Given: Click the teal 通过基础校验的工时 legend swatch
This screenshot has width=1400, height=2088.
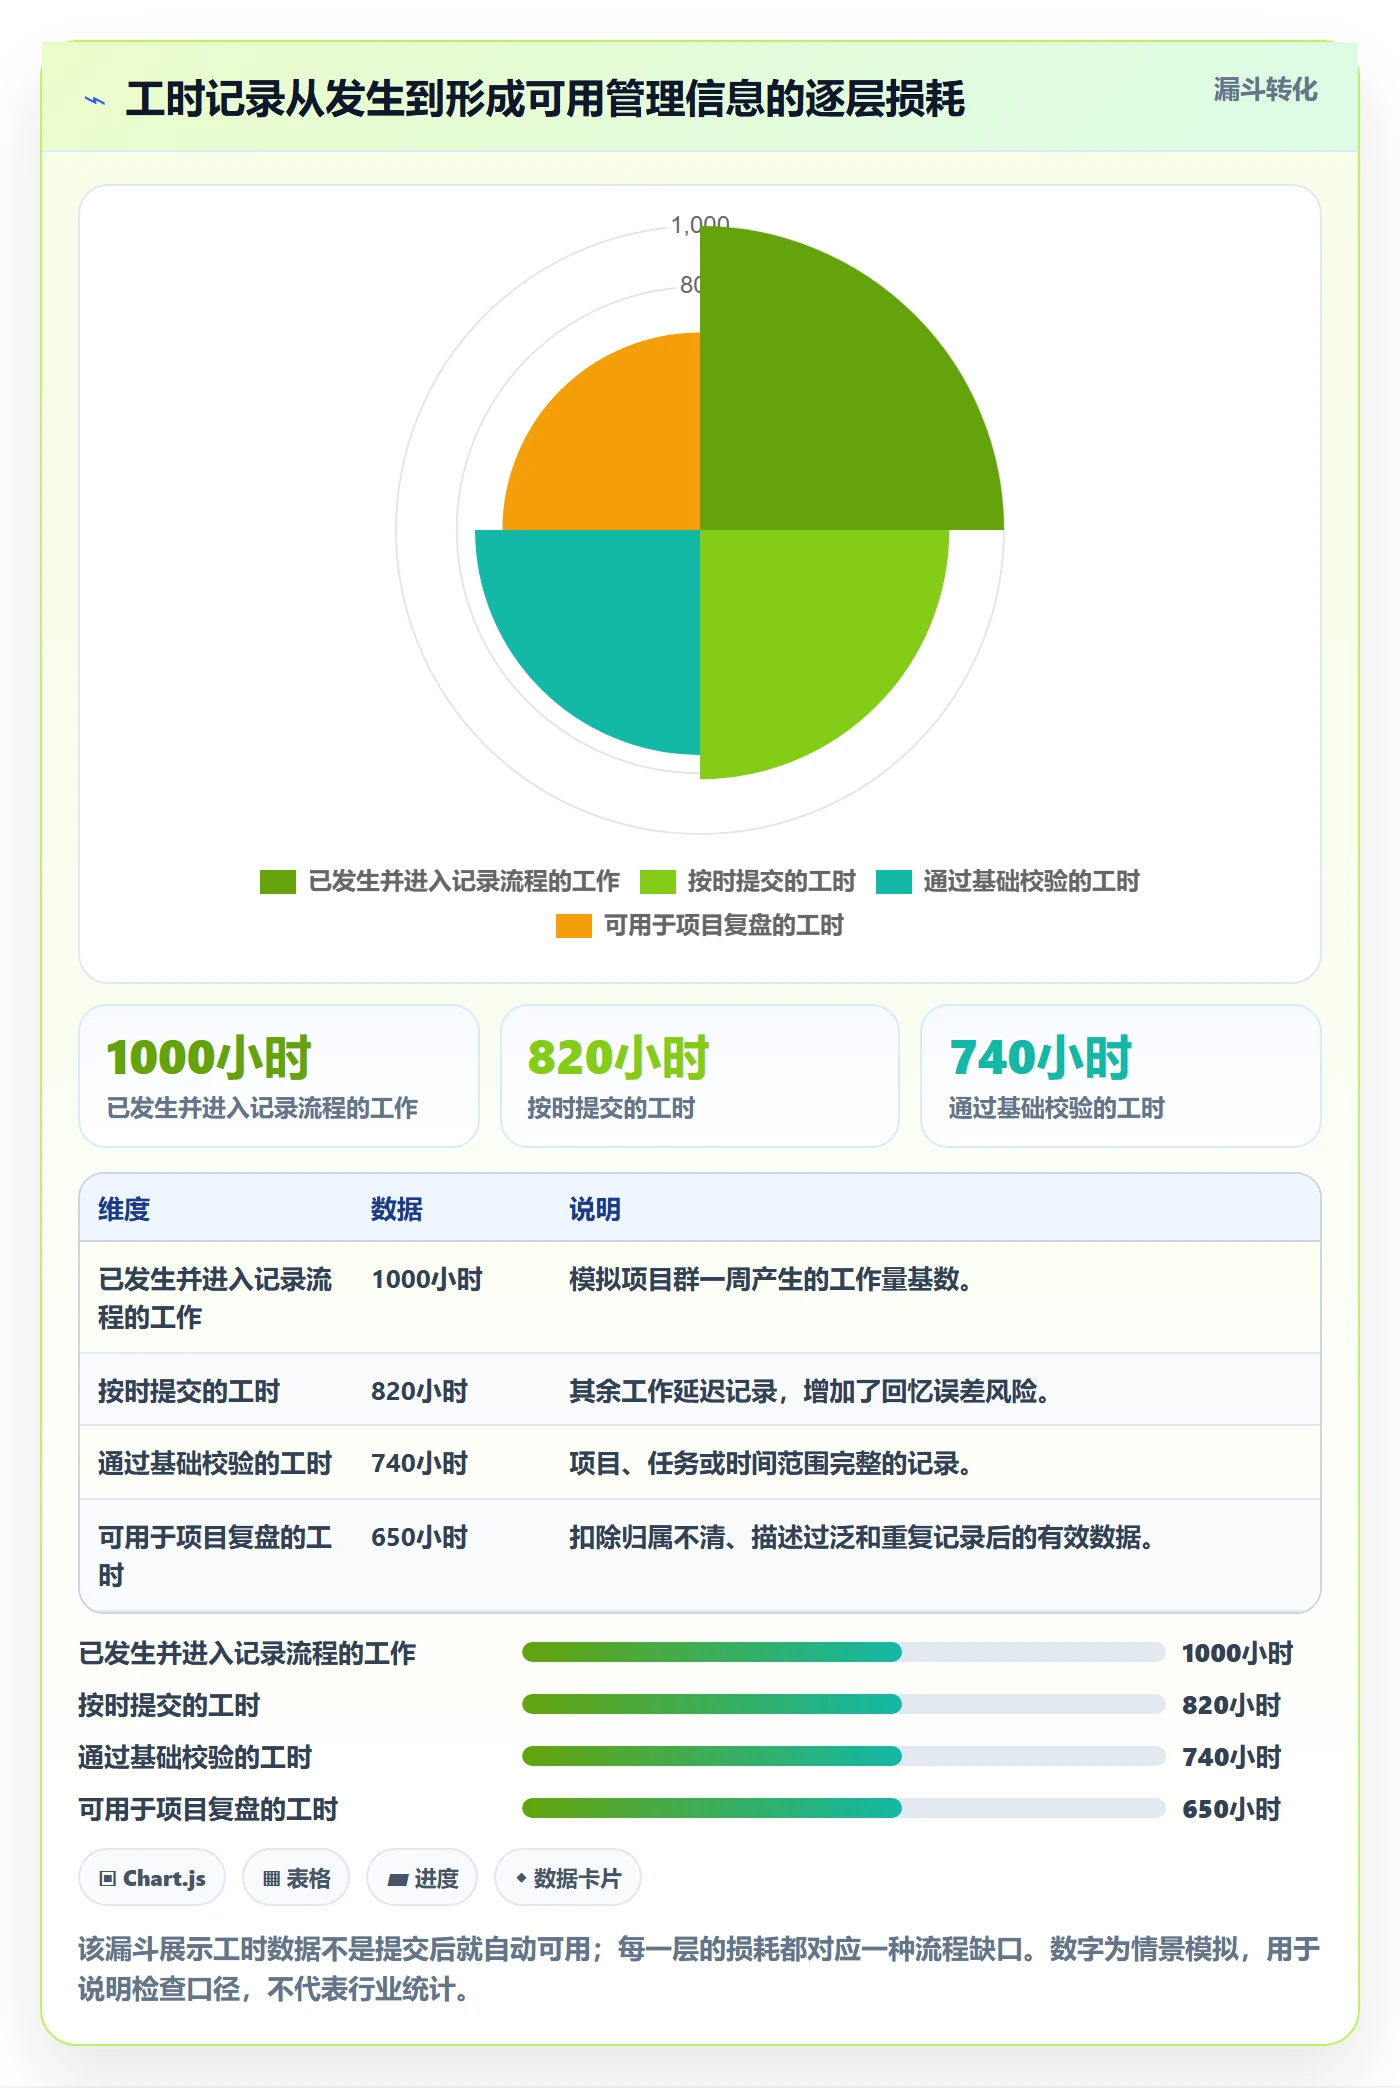Looking at the screenshot, I should click(893, 881).
